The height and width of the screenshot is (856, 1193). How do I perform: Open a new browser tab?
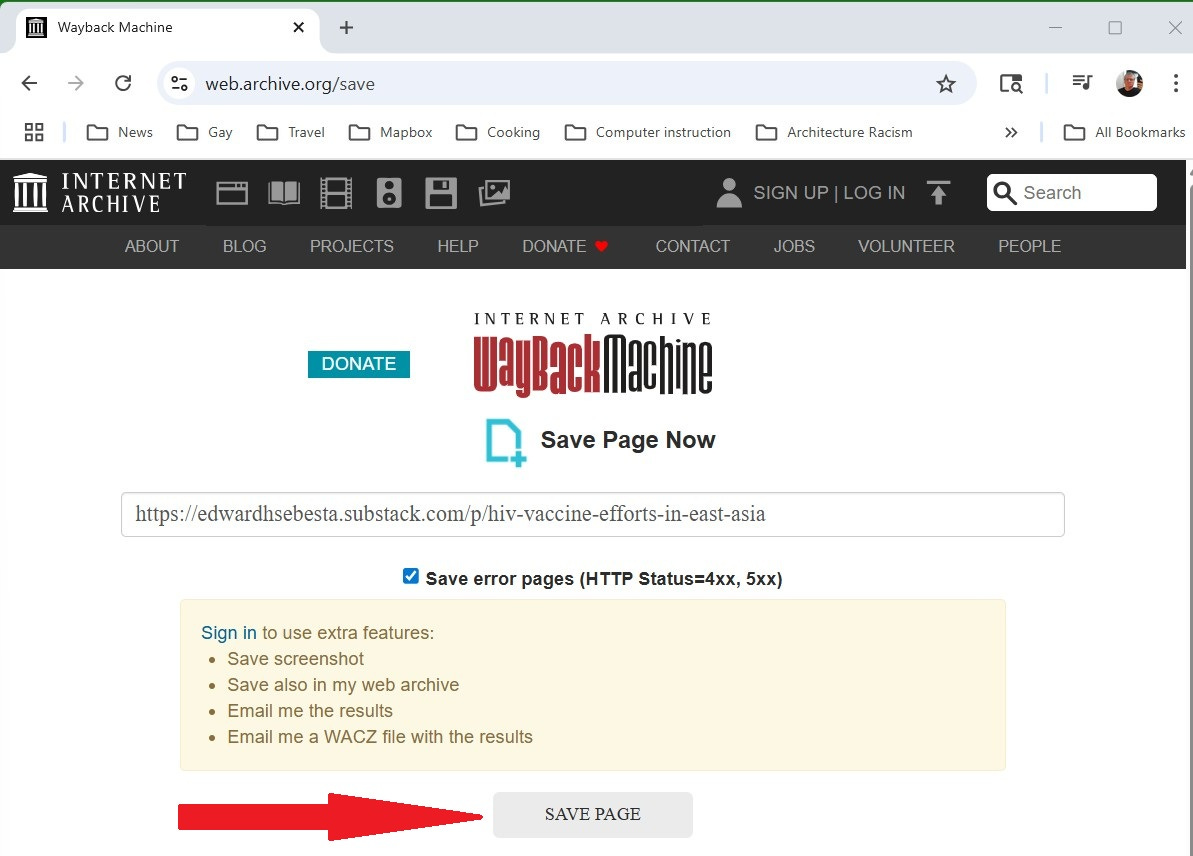(346, 27)
